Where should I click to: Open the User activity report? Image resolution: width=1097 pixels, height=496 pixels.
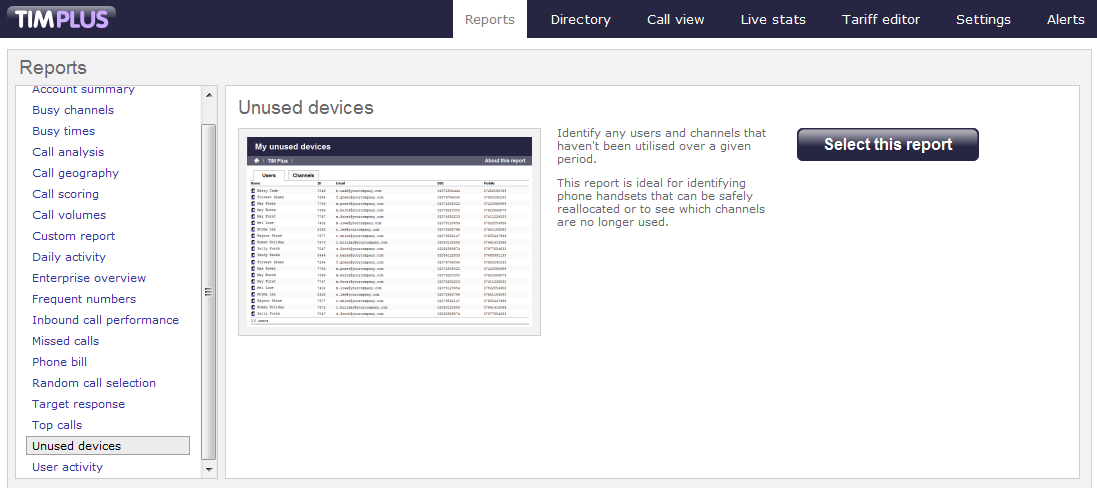[67, 467]
